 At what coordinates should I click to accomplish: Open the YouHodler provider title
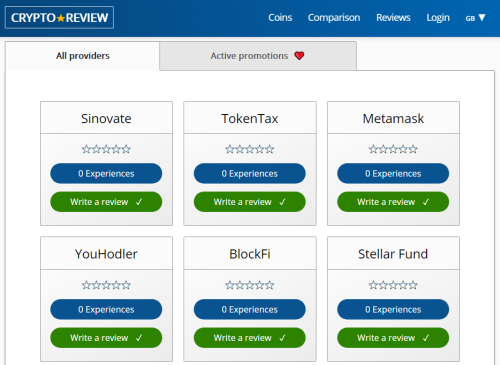(106, 254)
